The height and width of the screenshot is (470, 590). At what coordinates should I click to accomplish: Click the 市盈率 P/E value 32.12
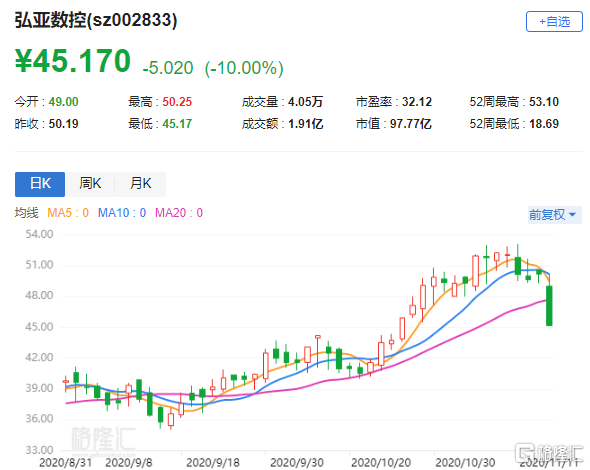[x=417, y=102]
